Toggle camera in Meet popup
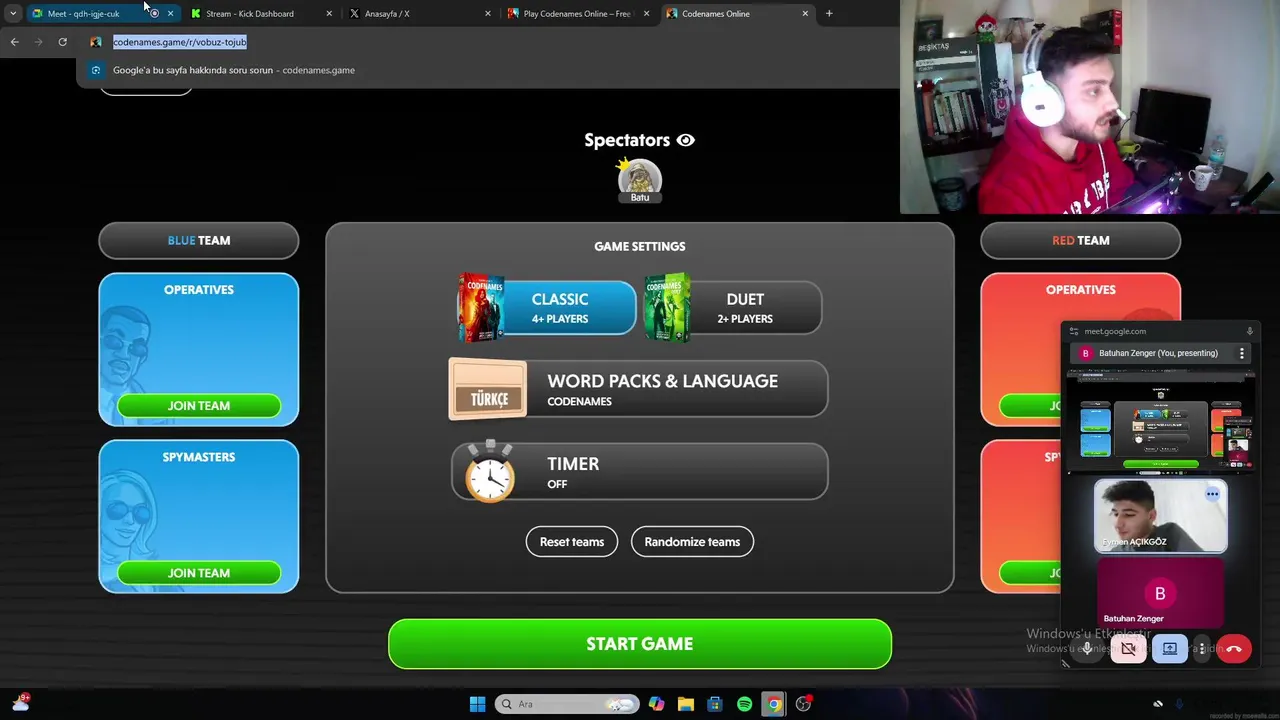This screenshot has height=720, width=1280. (1128, 649)
